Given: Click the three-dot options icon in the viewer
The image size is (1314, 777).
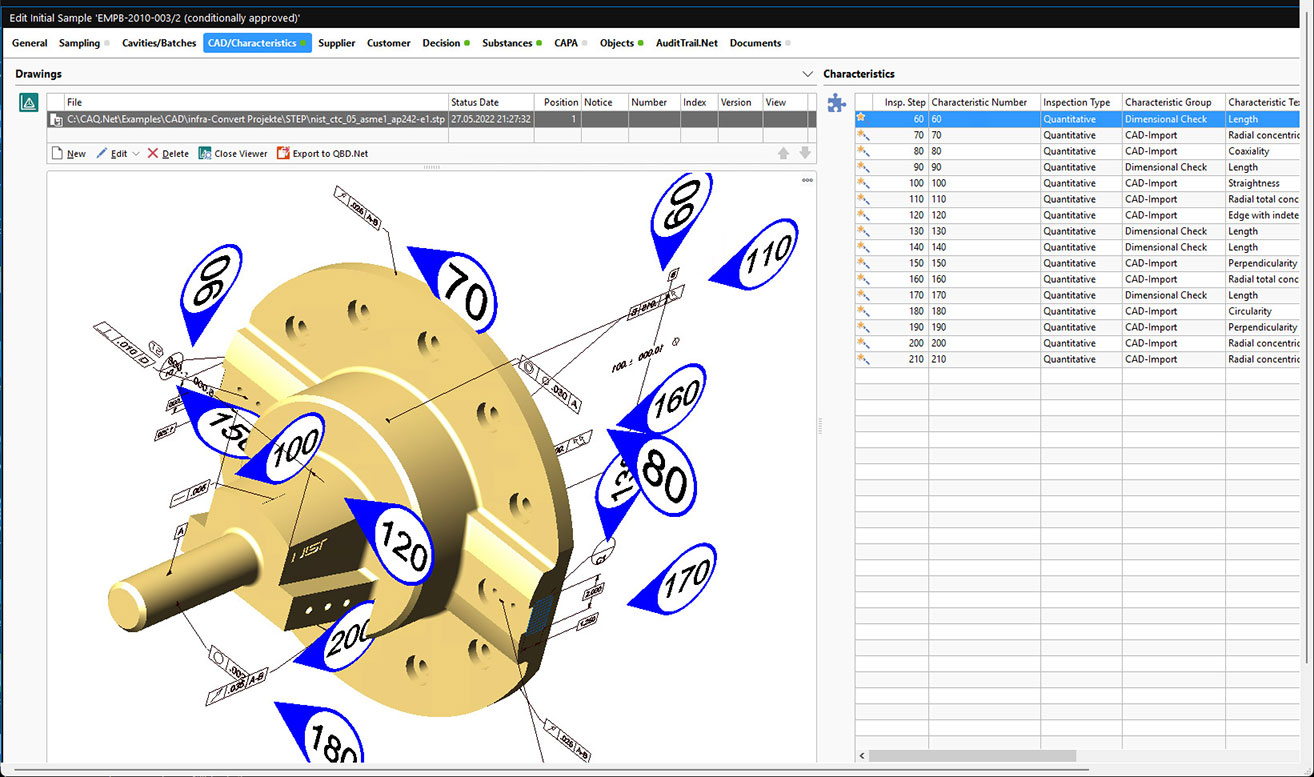Looking at the screenshot, I should click(806, 181).
